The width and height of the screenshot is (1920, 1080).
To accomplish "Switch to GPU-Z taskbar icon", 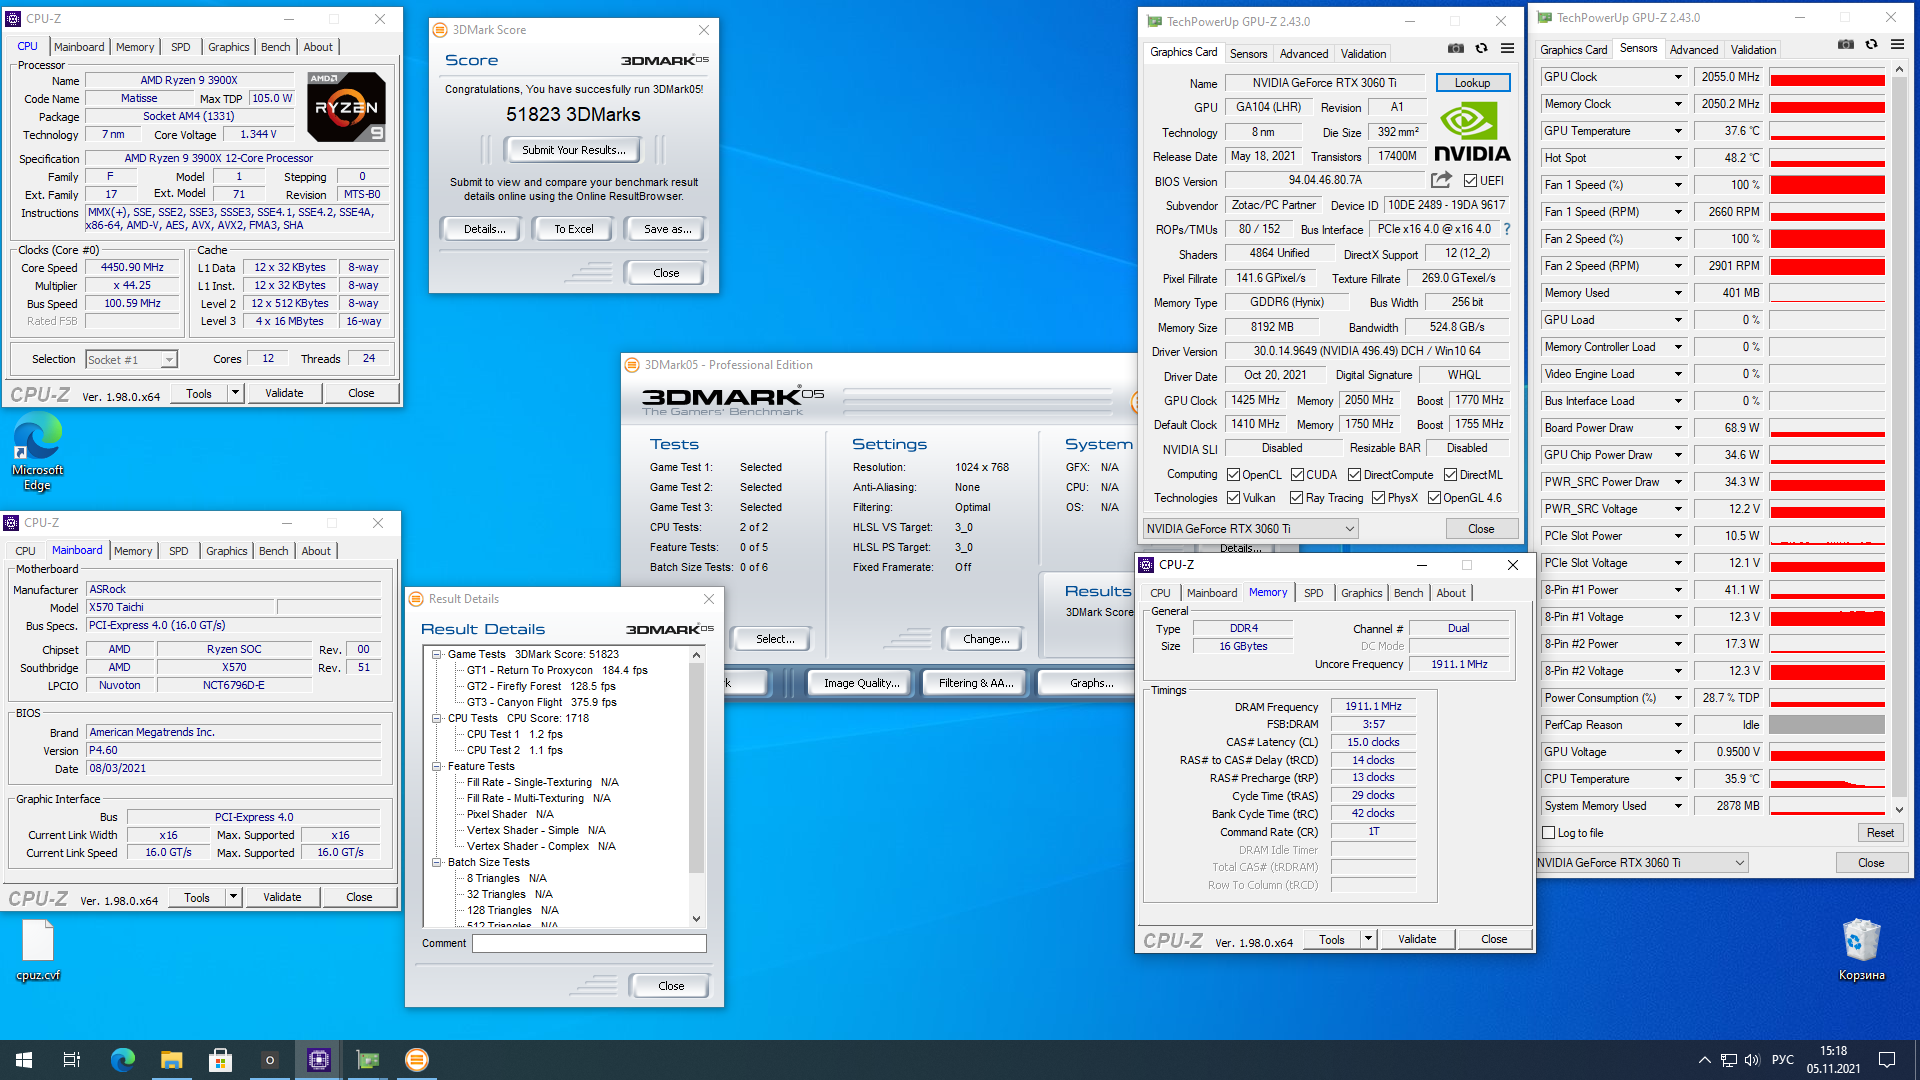I will point(368,1060).
